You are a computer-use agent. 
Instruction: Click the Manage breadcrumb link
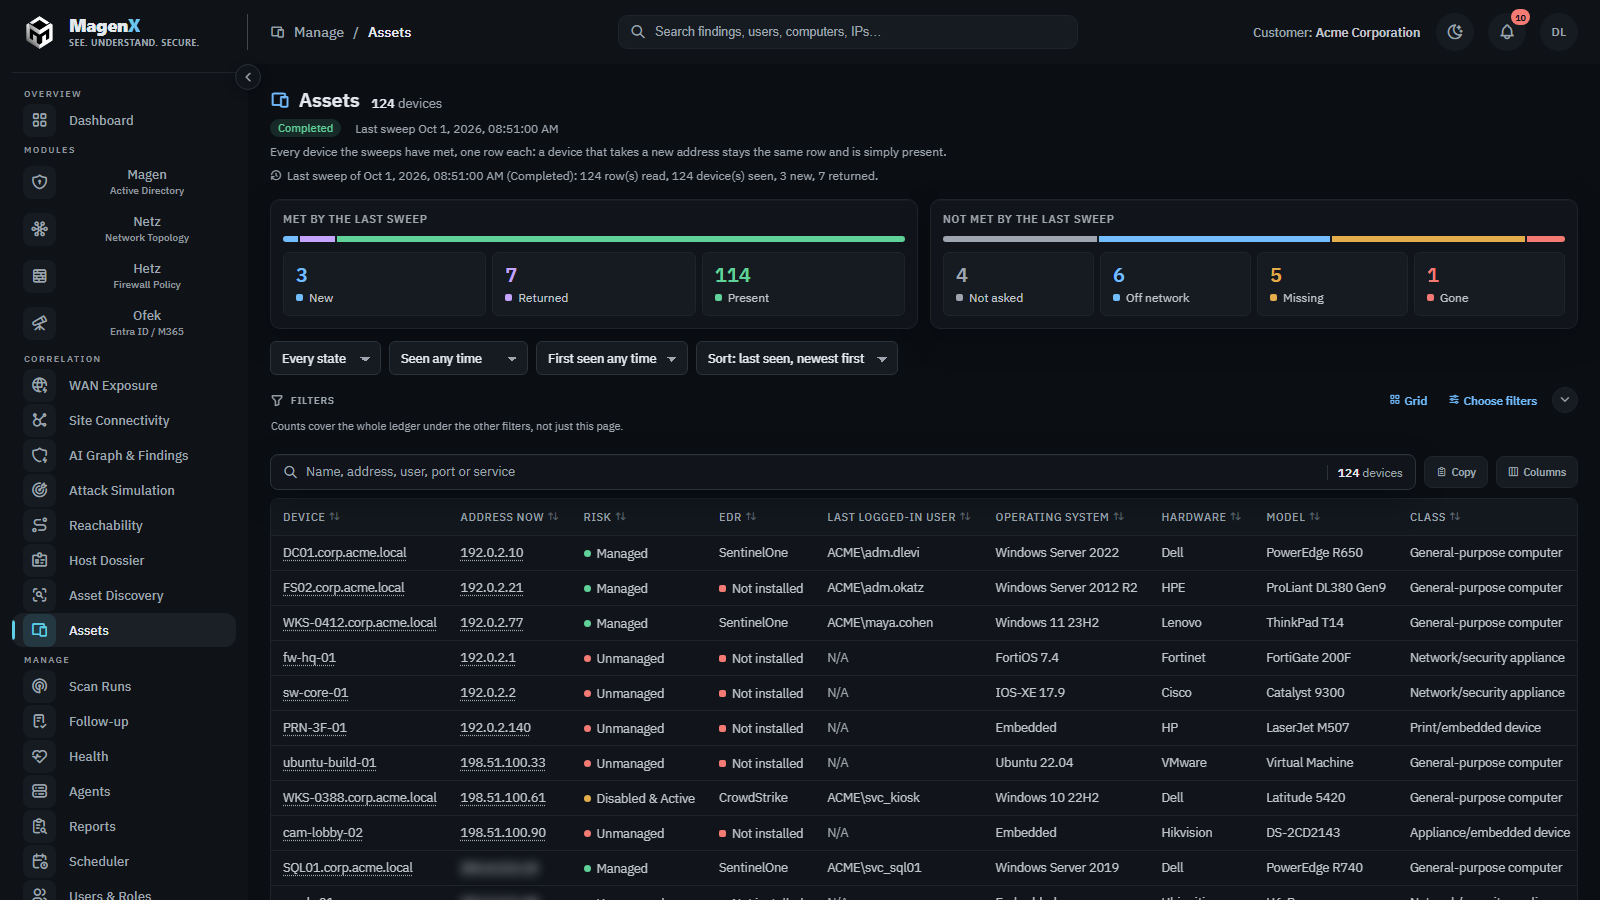tap(319, 32)
